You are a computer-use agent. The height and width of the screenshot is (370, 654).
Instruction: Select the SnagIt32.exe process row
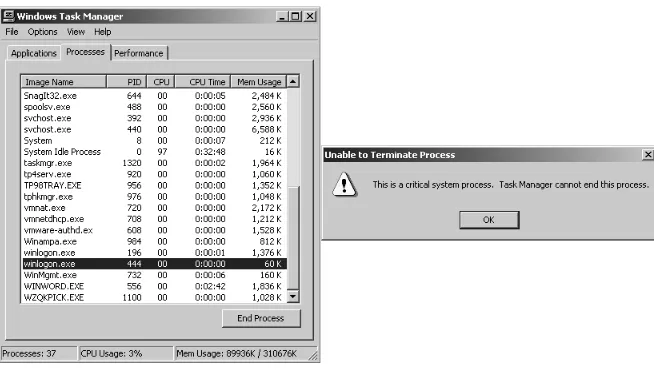(154, 96)
